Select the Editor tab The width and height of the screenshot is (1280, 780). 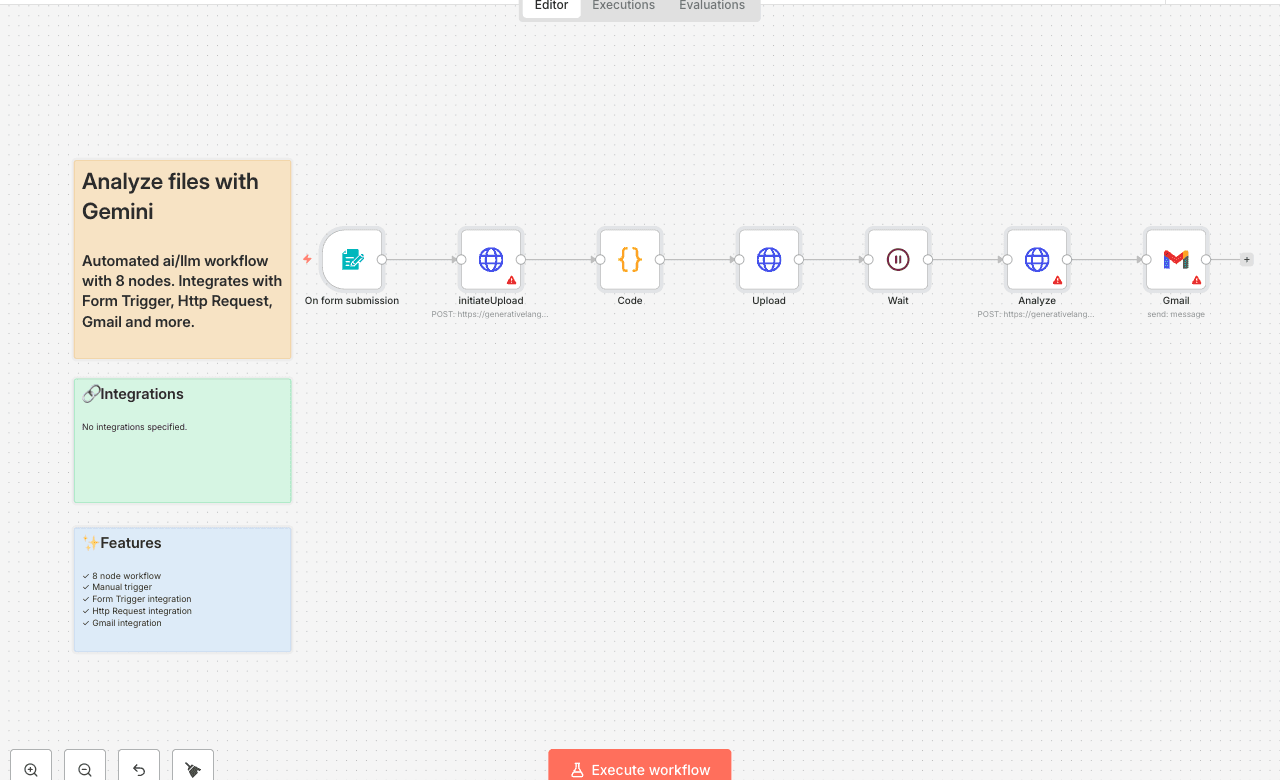click(551, 5)
